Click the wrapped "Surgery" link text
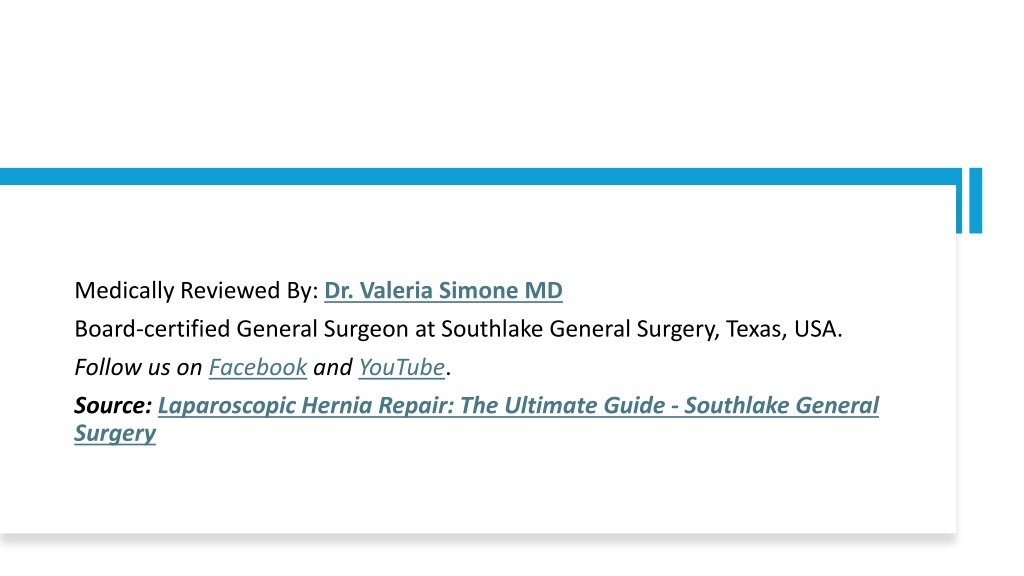Viewport: 1024px width, 576px height. click(115, 433)
